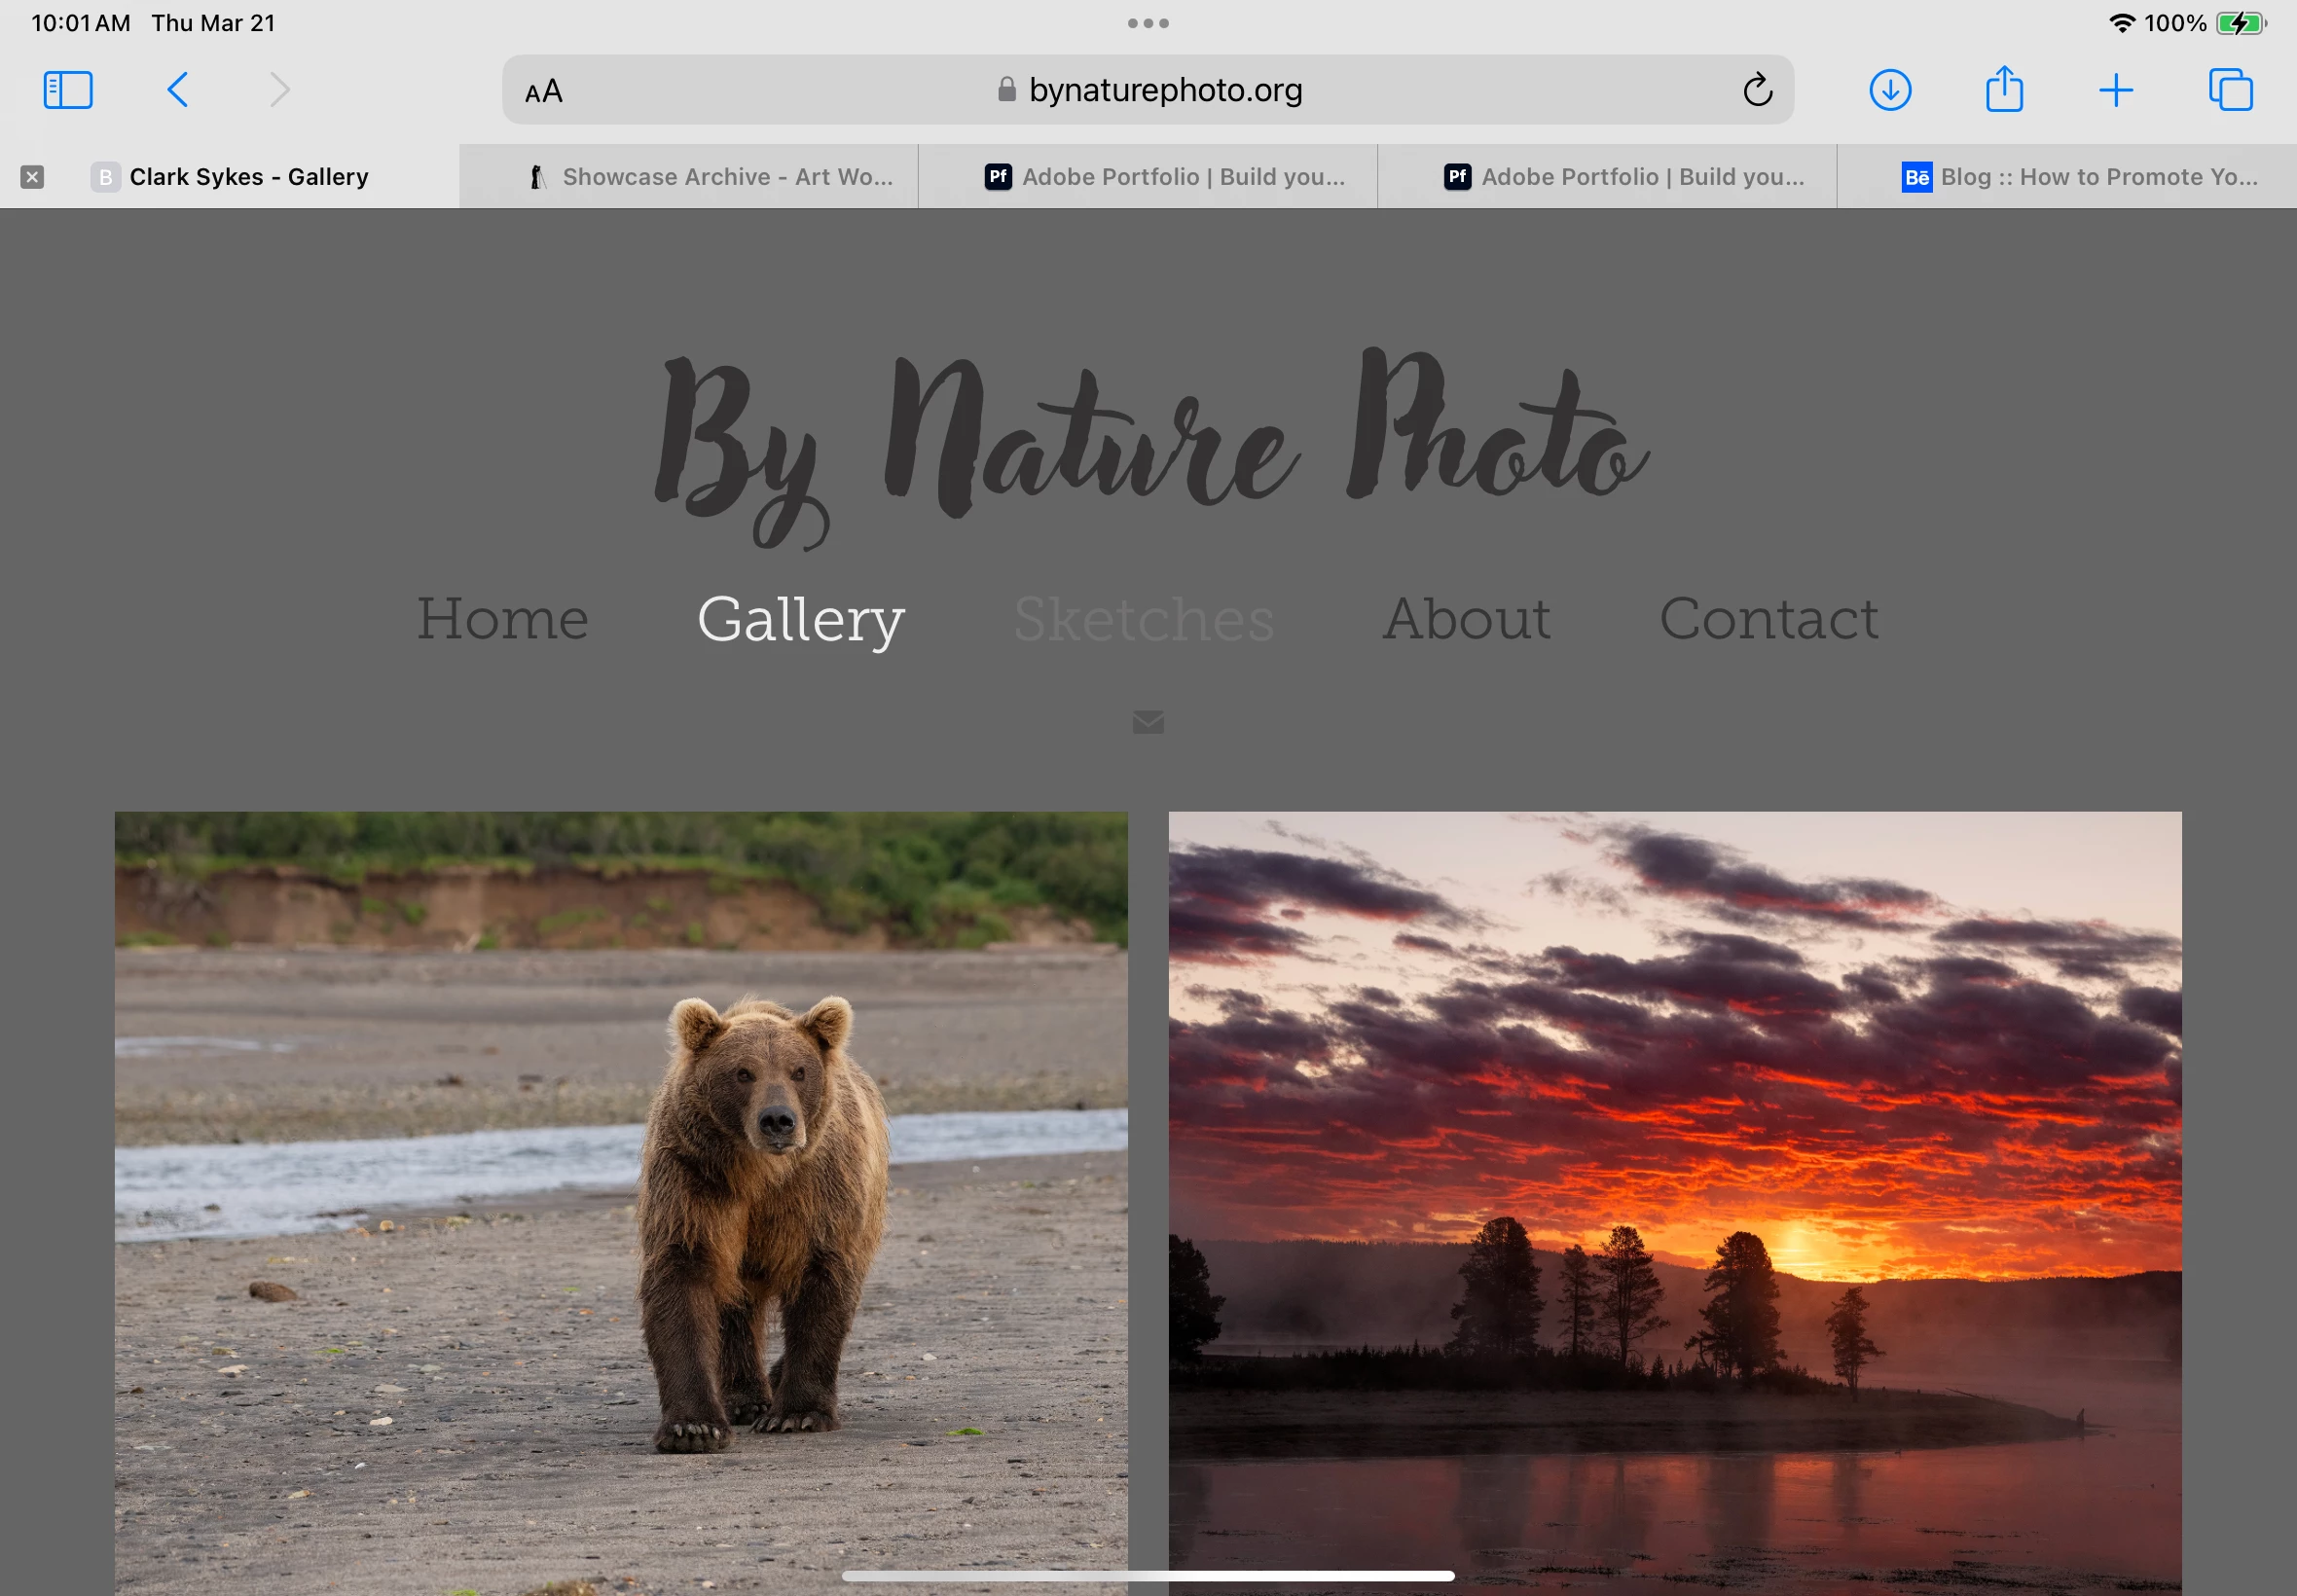Go to the About page link

(x=1466, y=618)
